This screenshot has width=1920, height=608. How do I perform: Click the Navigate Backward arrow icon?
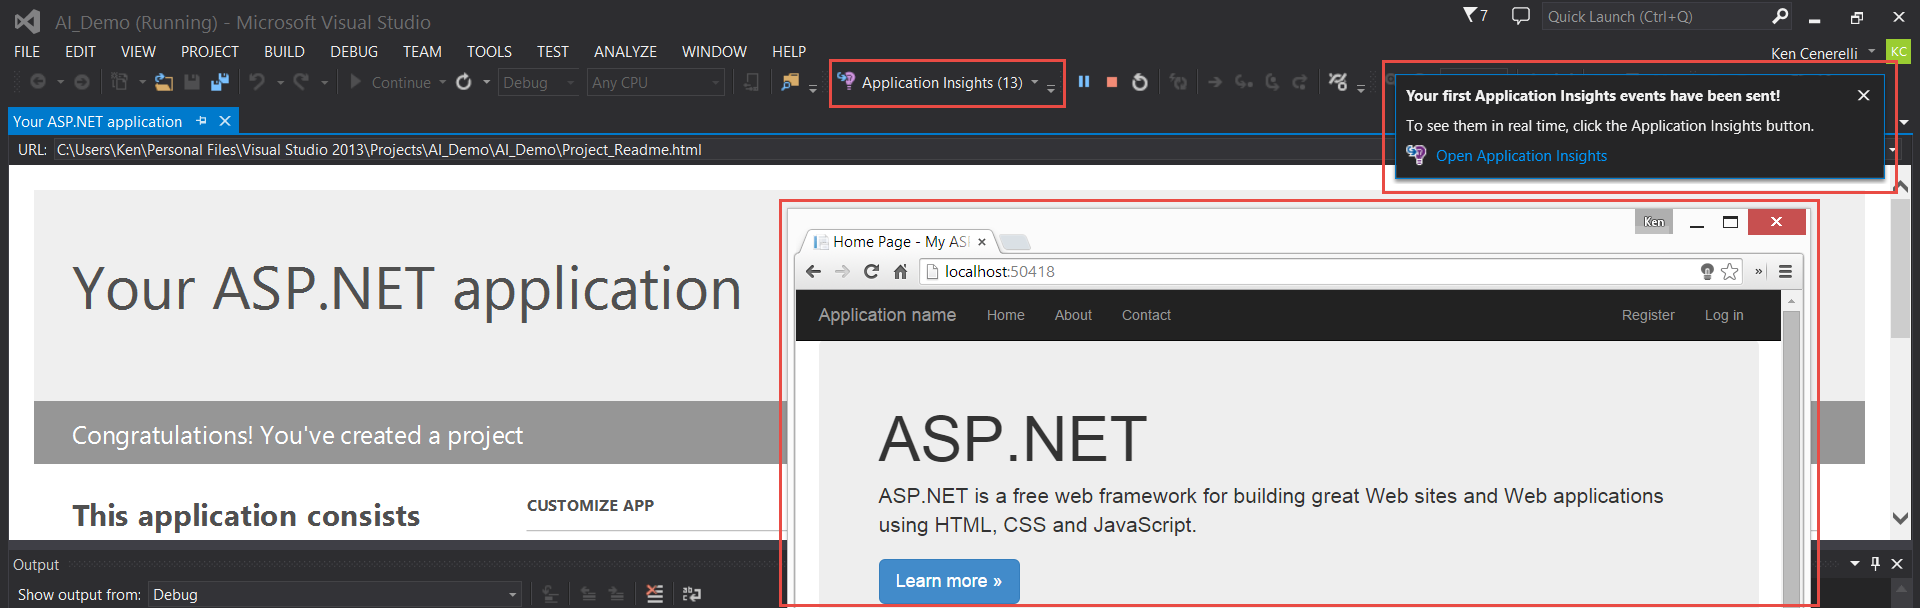(x=38, y=82)
